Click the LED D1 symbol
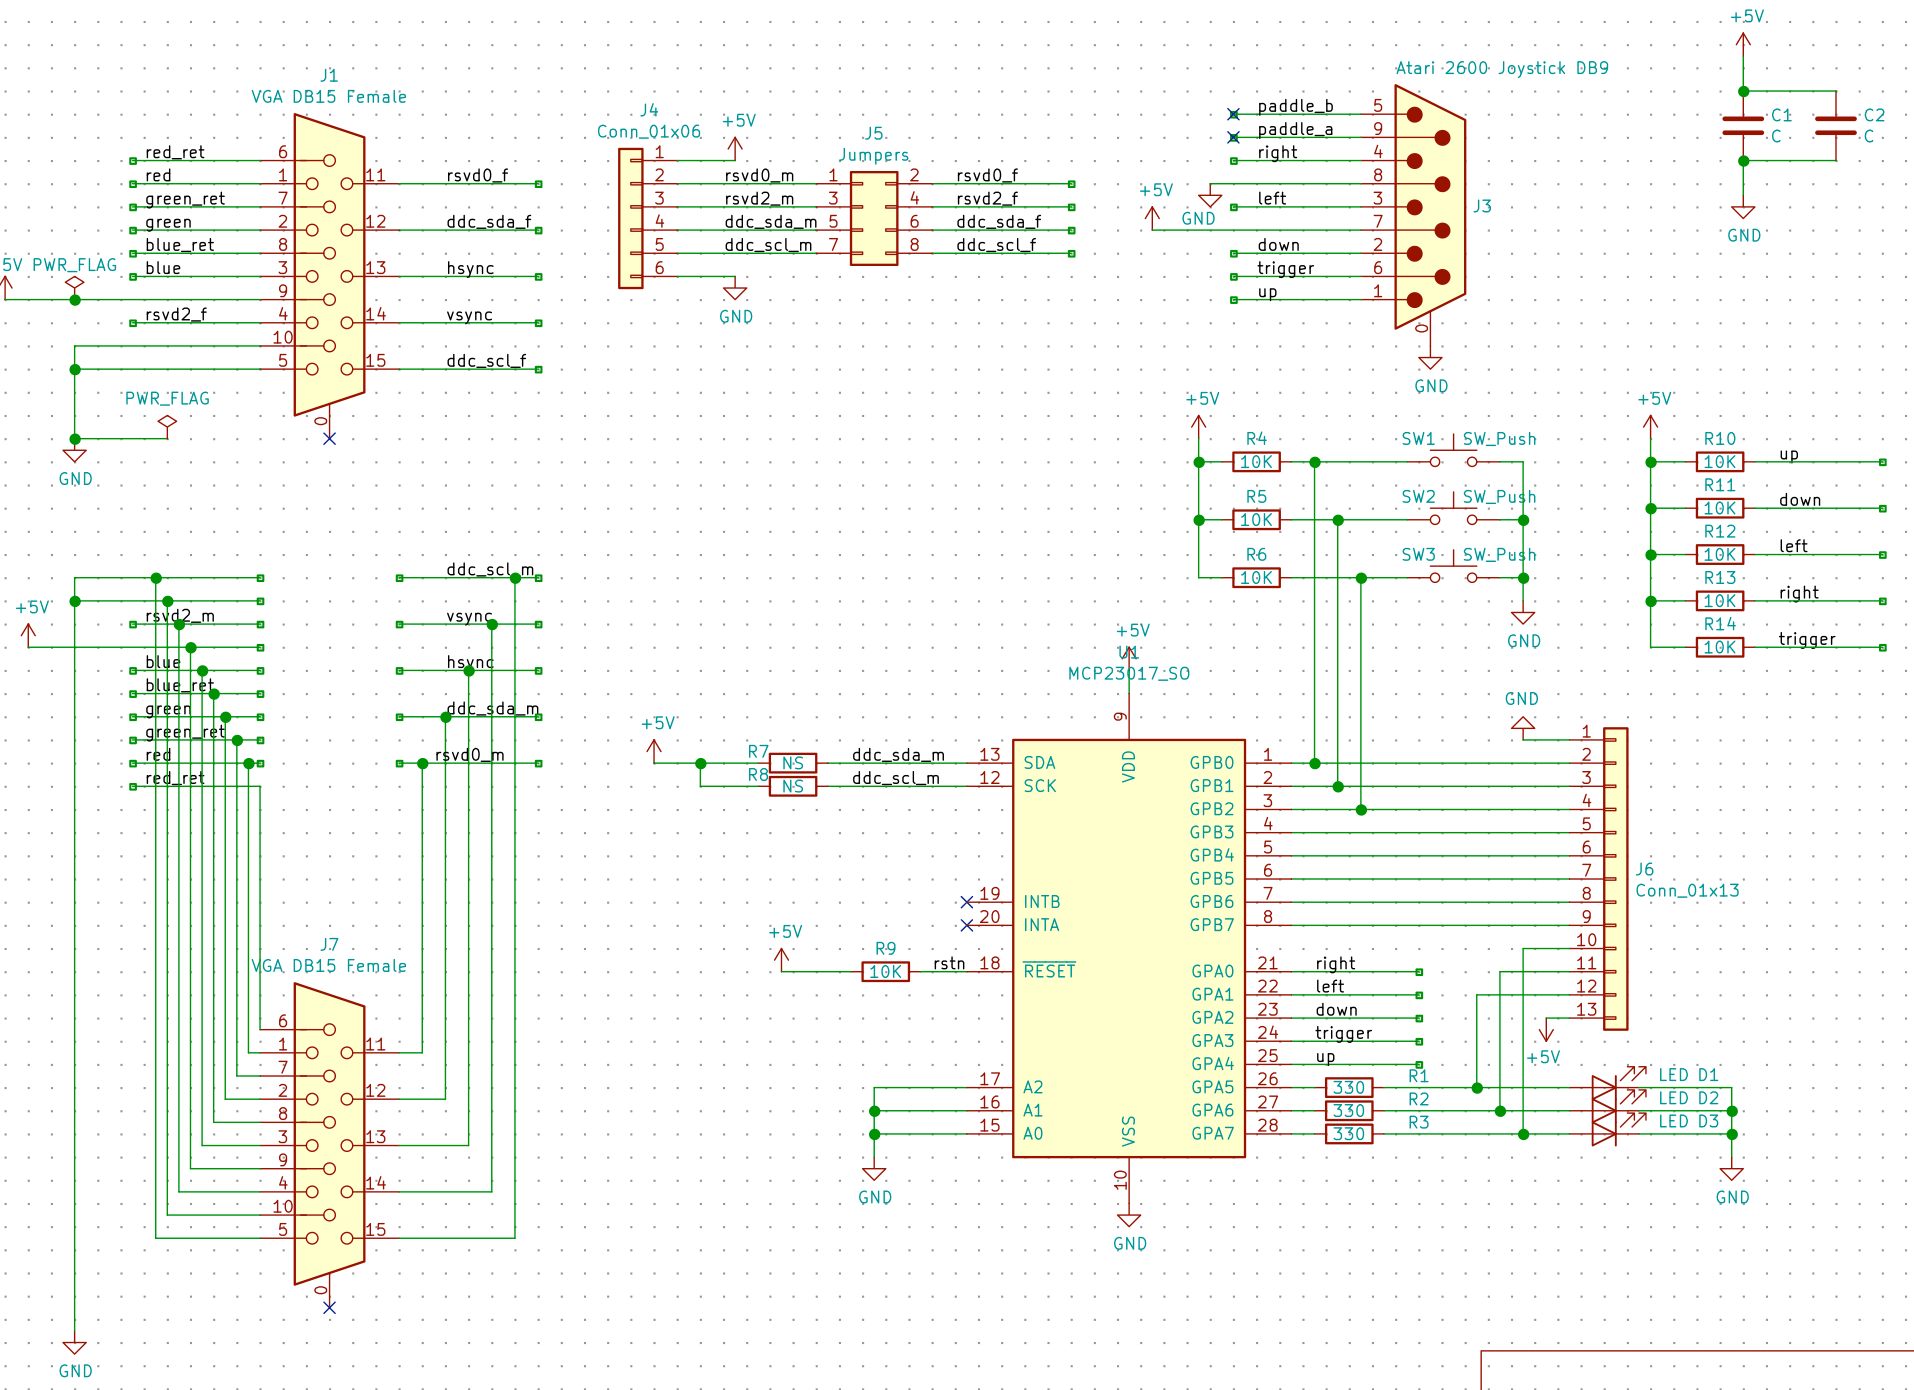1914x1390 pixels. 1604,1087
